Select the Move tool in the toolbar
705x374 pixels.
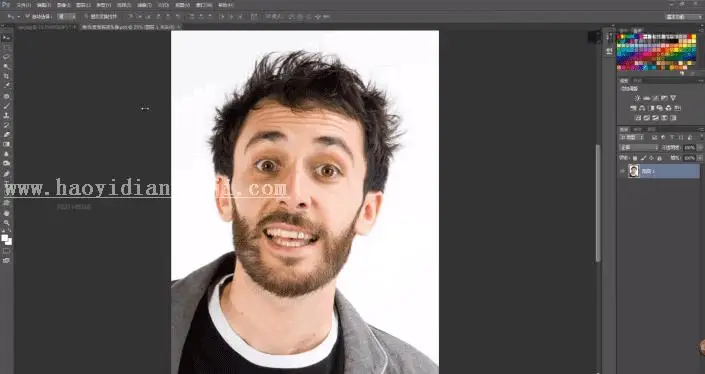[6, 38]
